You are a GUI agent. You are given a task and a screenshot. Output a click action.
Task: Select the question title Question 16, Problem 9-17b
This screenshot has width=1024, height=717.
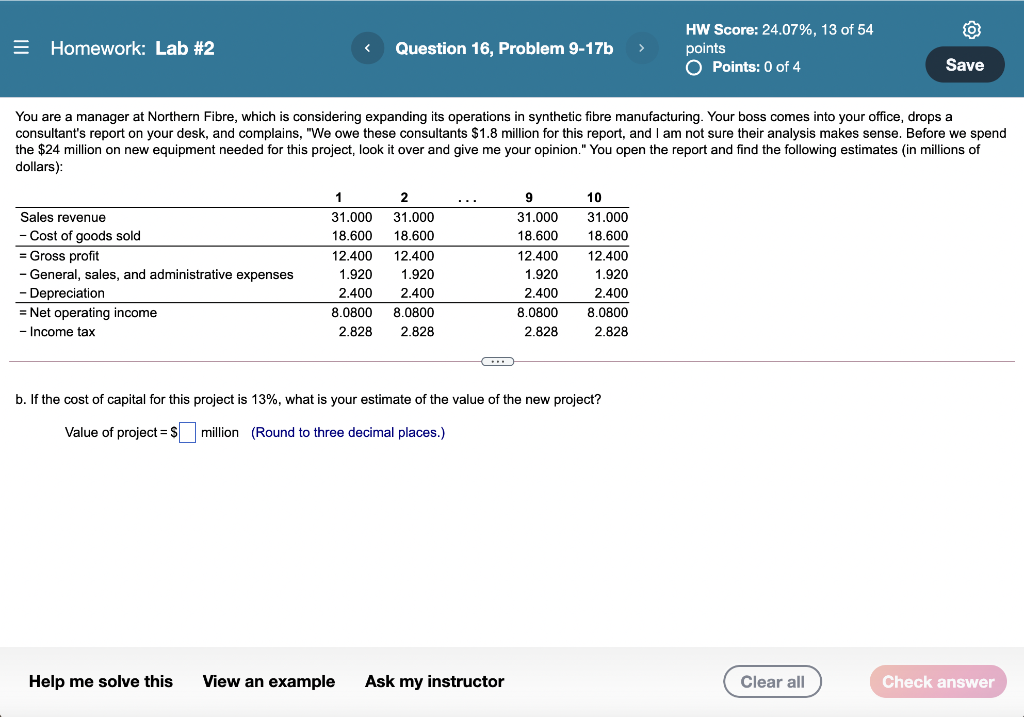[503, 47]
